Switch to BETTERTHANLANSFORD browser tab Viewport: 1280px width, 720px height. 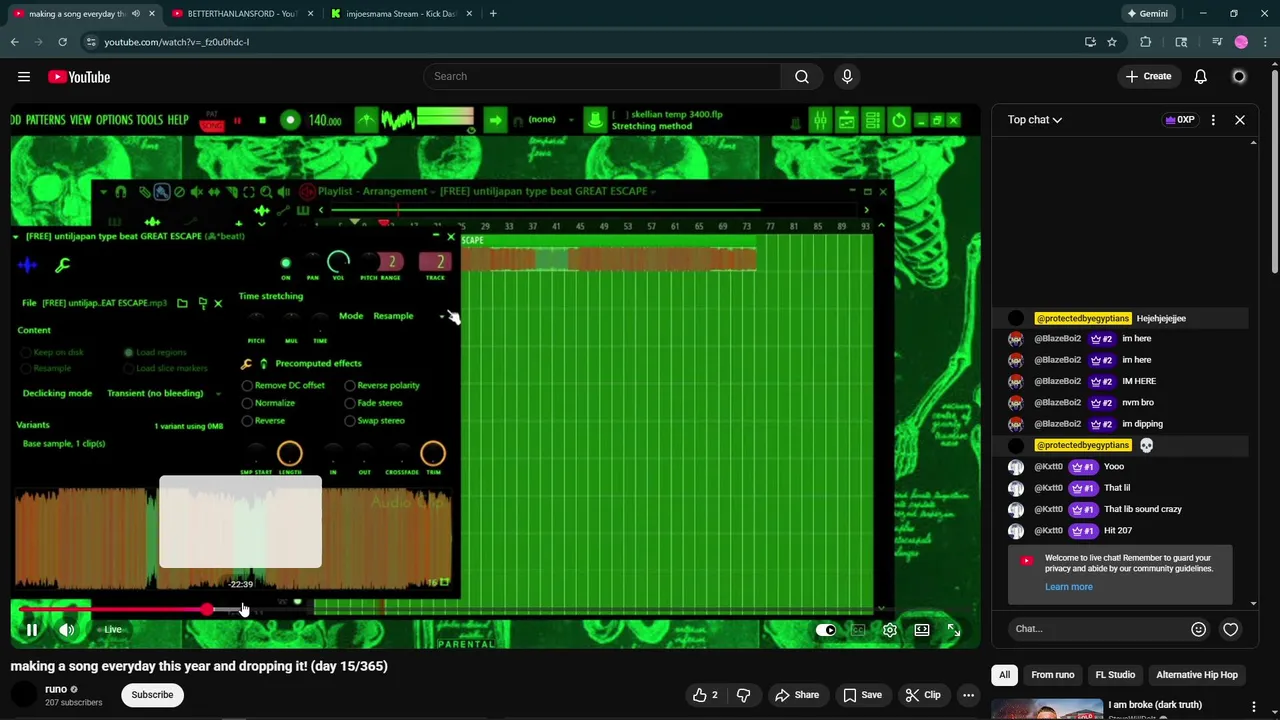tap(240, 14)
